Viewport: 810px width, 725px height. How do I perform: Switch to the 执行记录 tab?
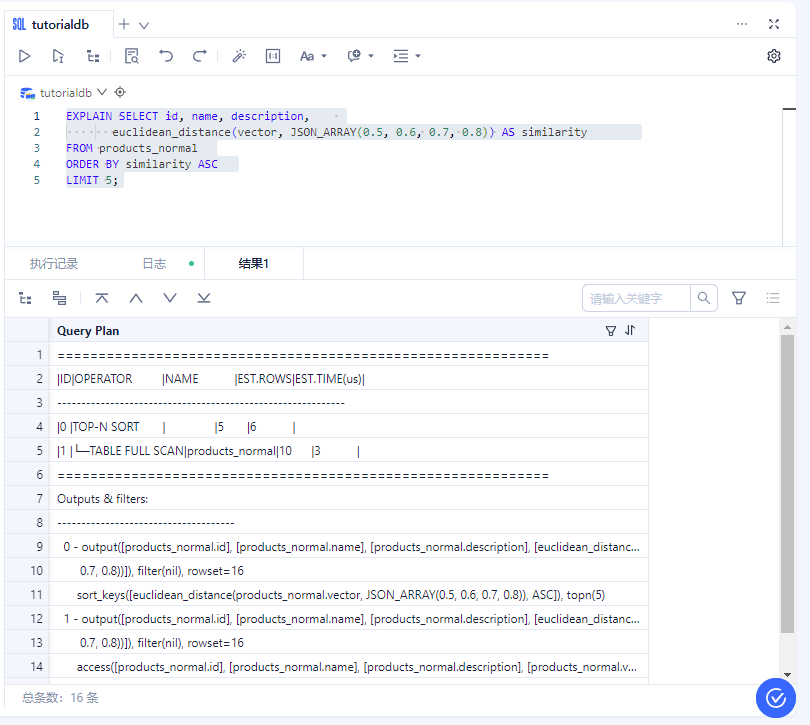54,264
